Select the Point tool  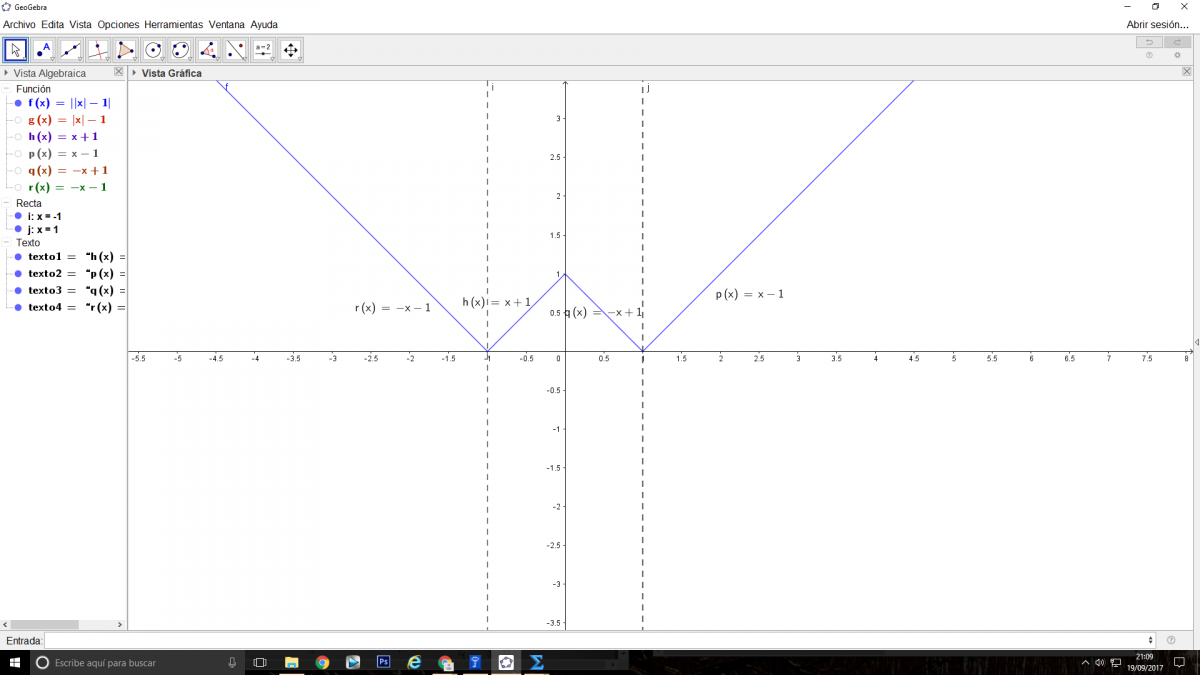click(x=43, y=50)
